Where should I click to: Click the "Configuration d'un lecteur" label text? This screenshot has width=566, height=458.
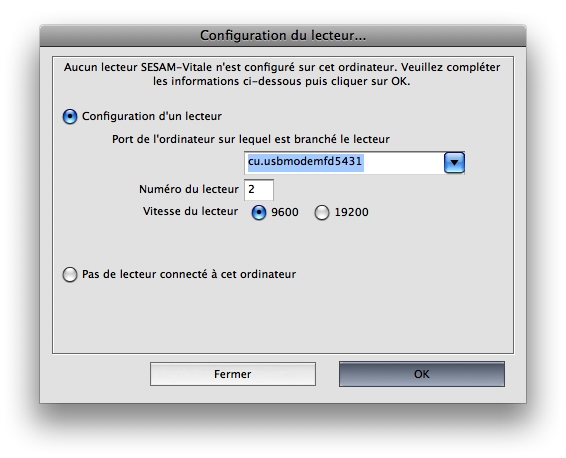point(152,116)
